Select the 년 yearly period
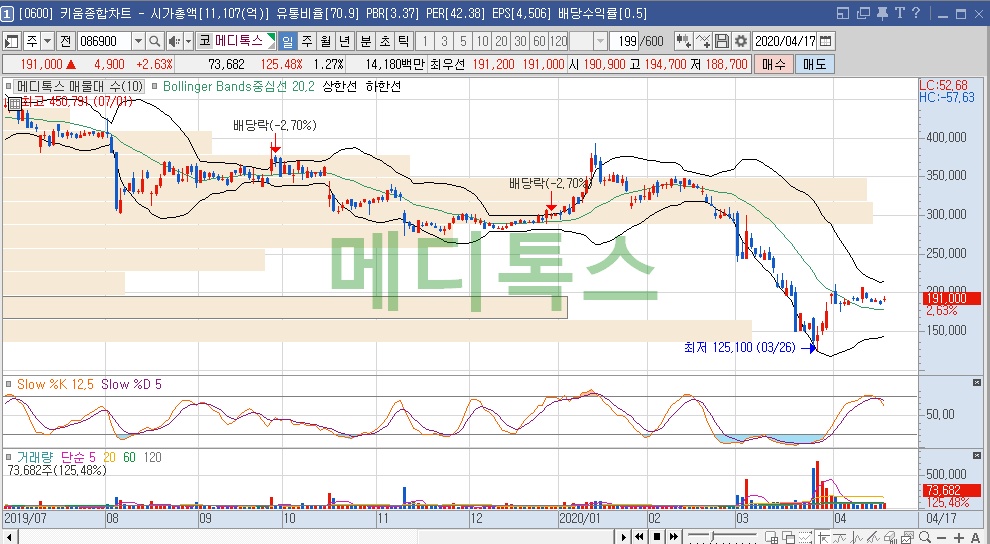The width and height of the screenshot is (990, 544). [345, 42]
